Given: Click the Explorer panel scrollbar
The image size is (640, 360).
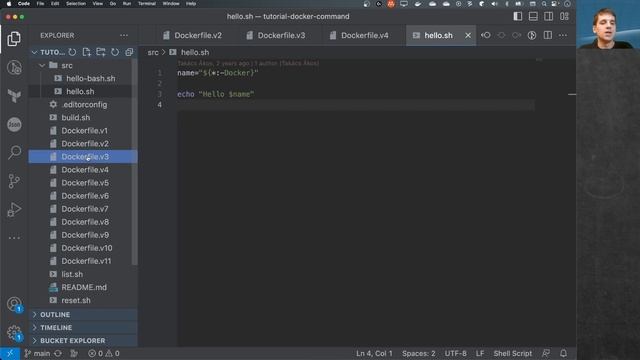Looking at the screenshot, I should [x=135, y=162].
